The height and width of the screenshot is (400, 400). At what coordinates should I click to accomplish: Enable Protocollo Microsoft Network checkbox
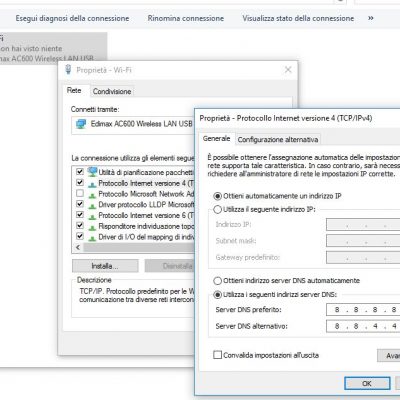[x=80, y=193]
